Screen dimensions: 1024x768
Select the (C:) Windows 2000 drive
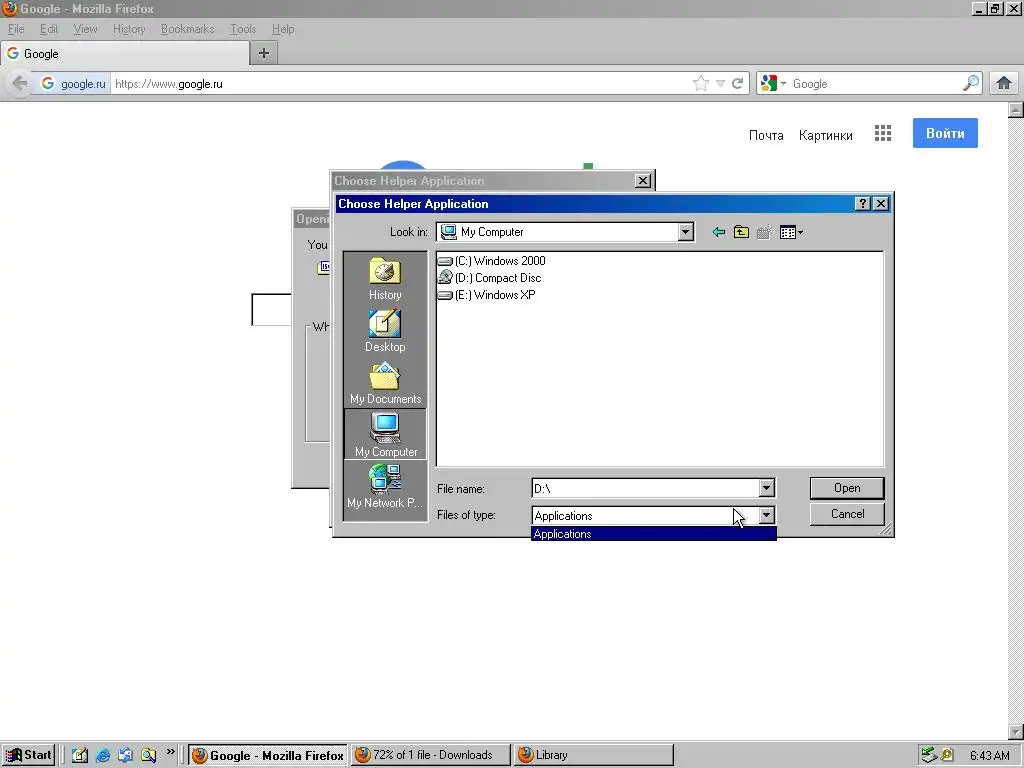click(492, 261)
